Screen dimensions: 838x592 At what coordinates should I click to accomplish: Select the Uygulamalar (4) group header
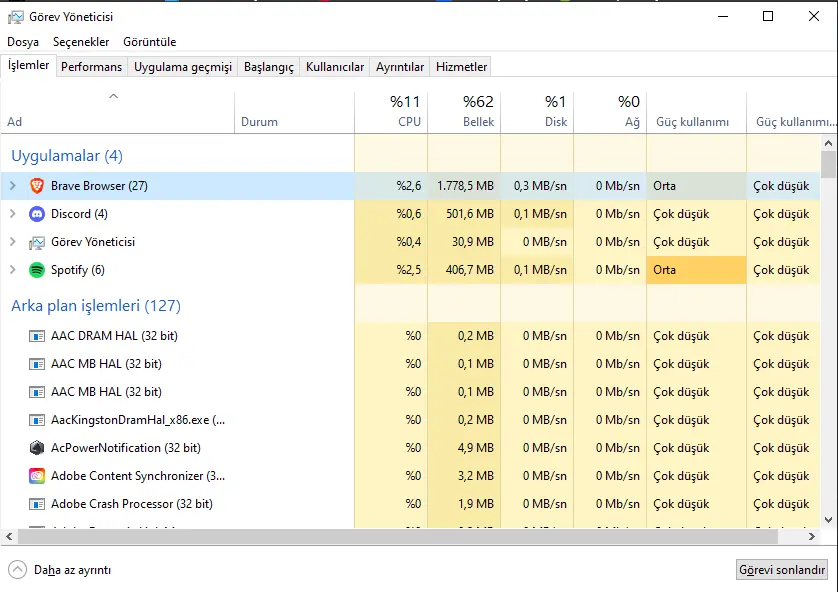tap(67, 156)
